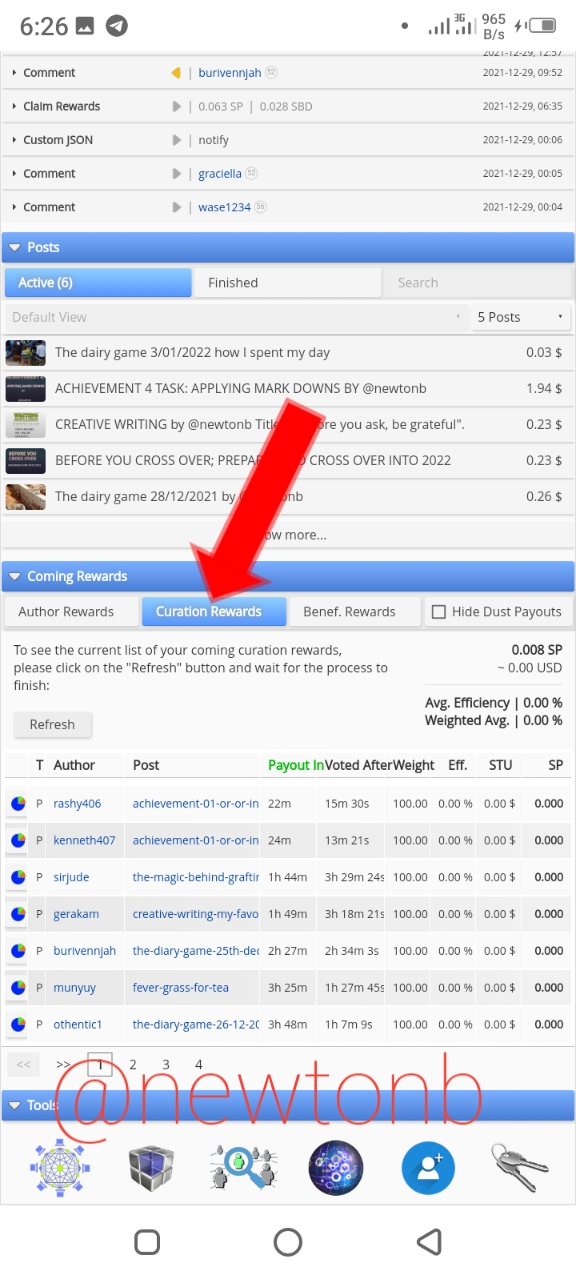This screenshot has width=576, height=1280.
Task: Click pie chart icon beside munyuy
Action: (18, 988)
